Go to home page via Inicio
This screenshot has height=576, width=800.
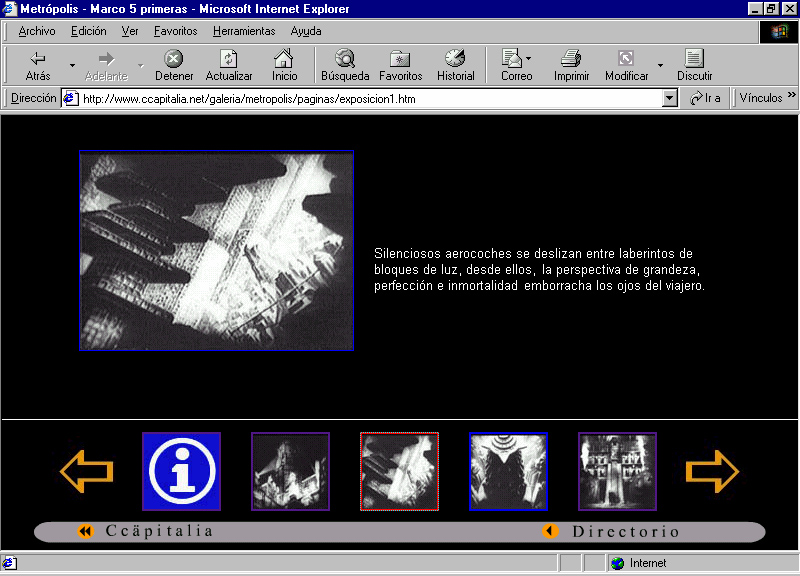pos(284,65)
